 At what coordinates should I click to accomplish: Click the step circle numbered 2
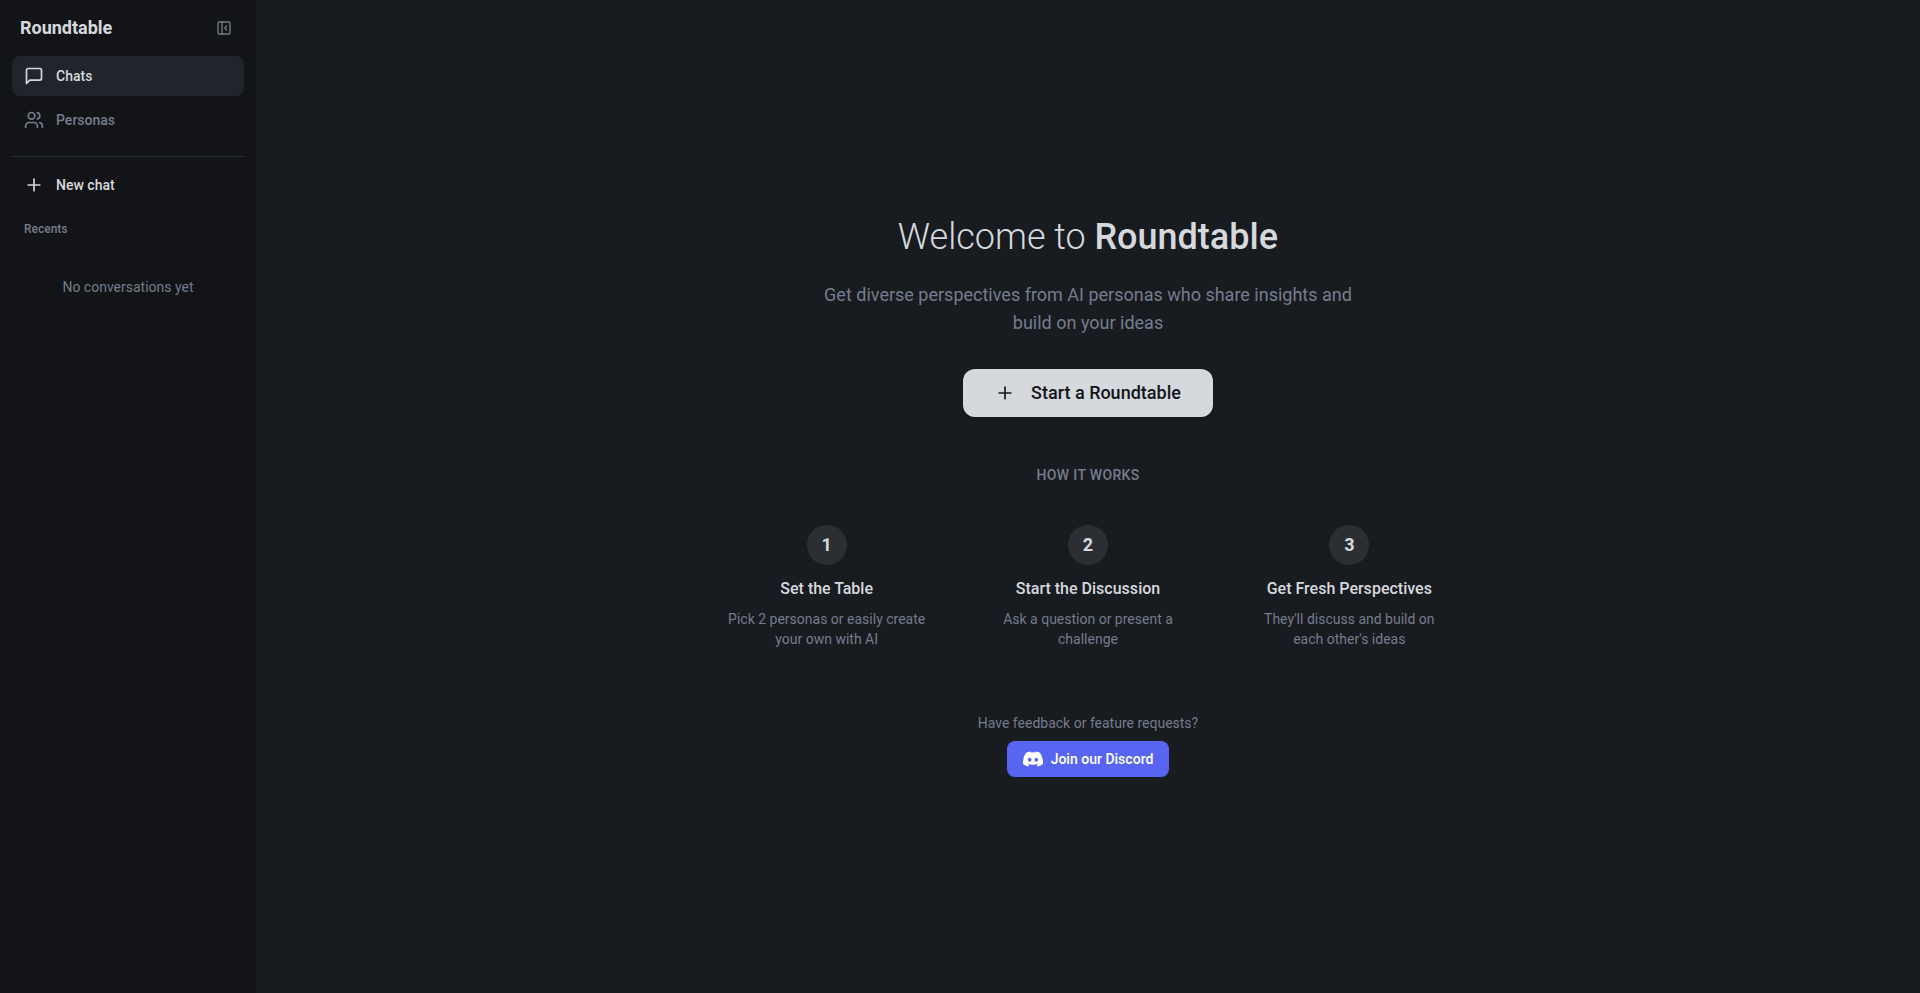click(1087, 545)
